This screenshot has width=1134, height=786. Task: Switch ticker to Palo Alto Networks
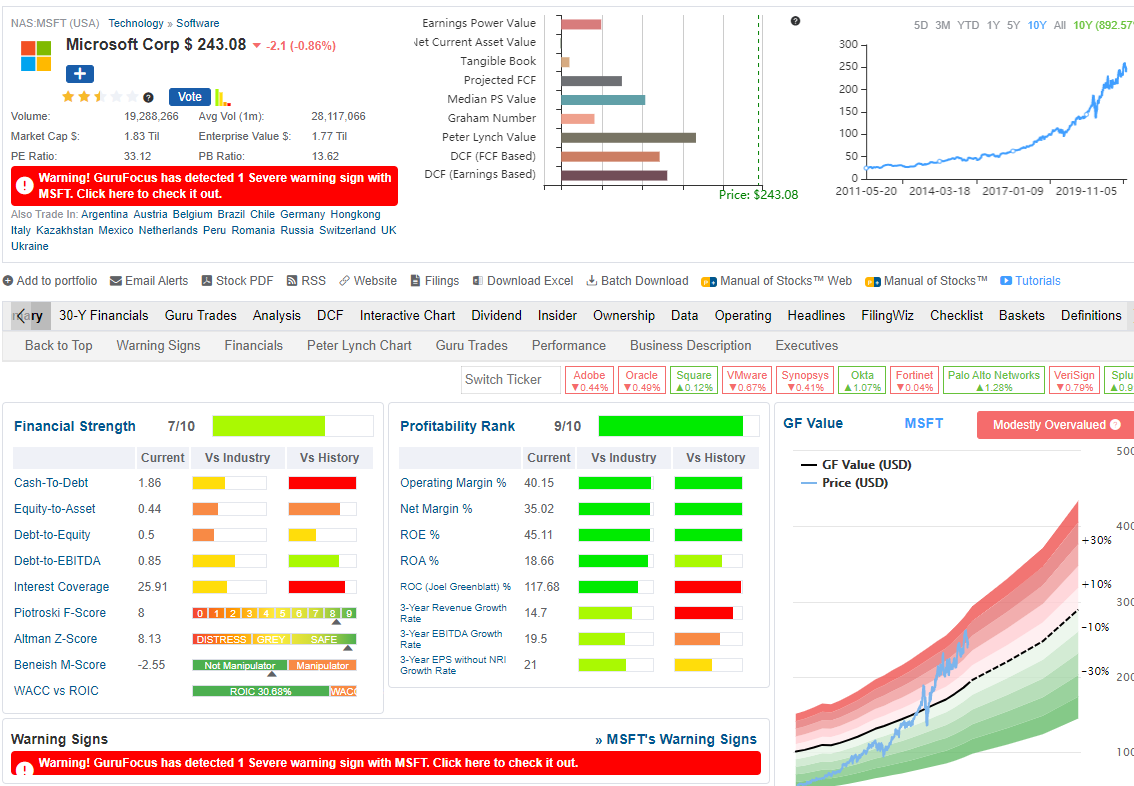pyautogui.click(x=994, y=380)
